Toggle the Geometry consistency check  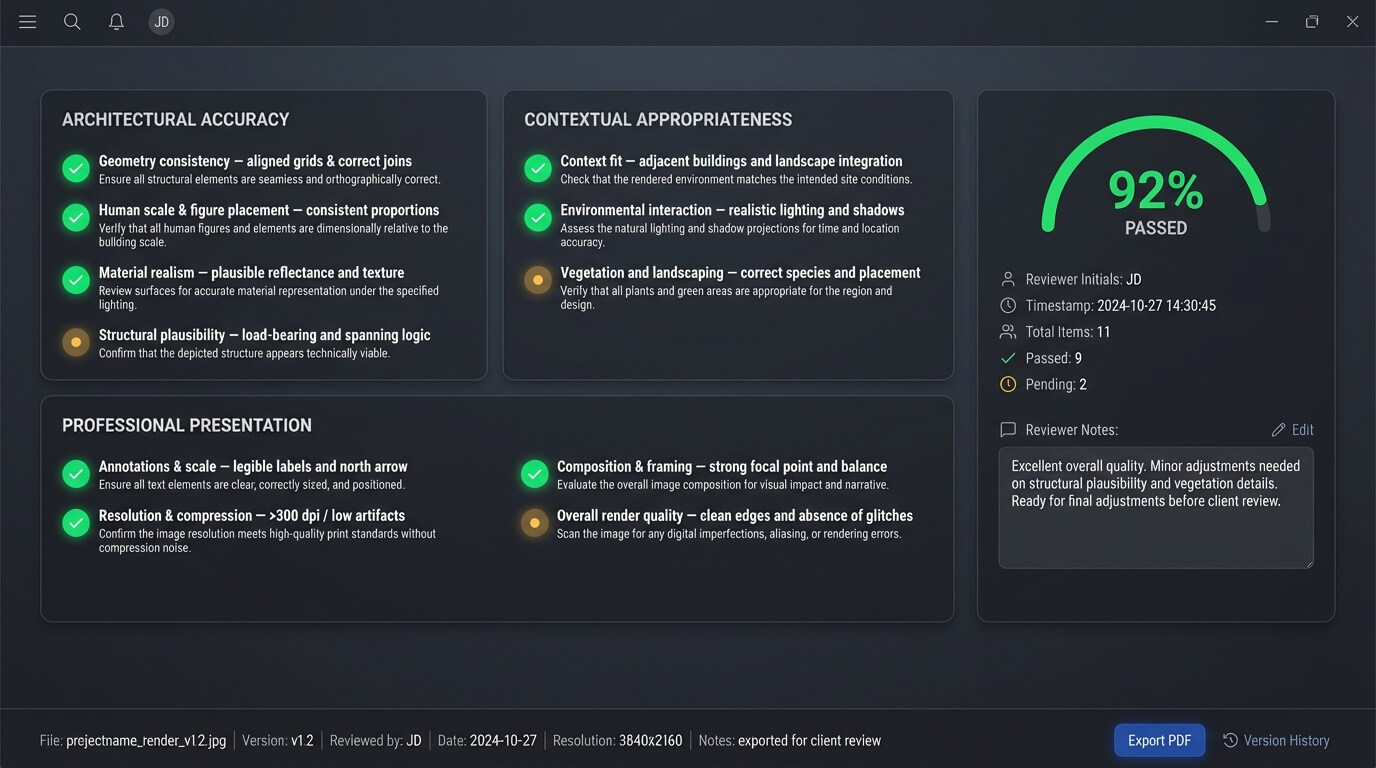pyautogui.click(x=76, y=168)
